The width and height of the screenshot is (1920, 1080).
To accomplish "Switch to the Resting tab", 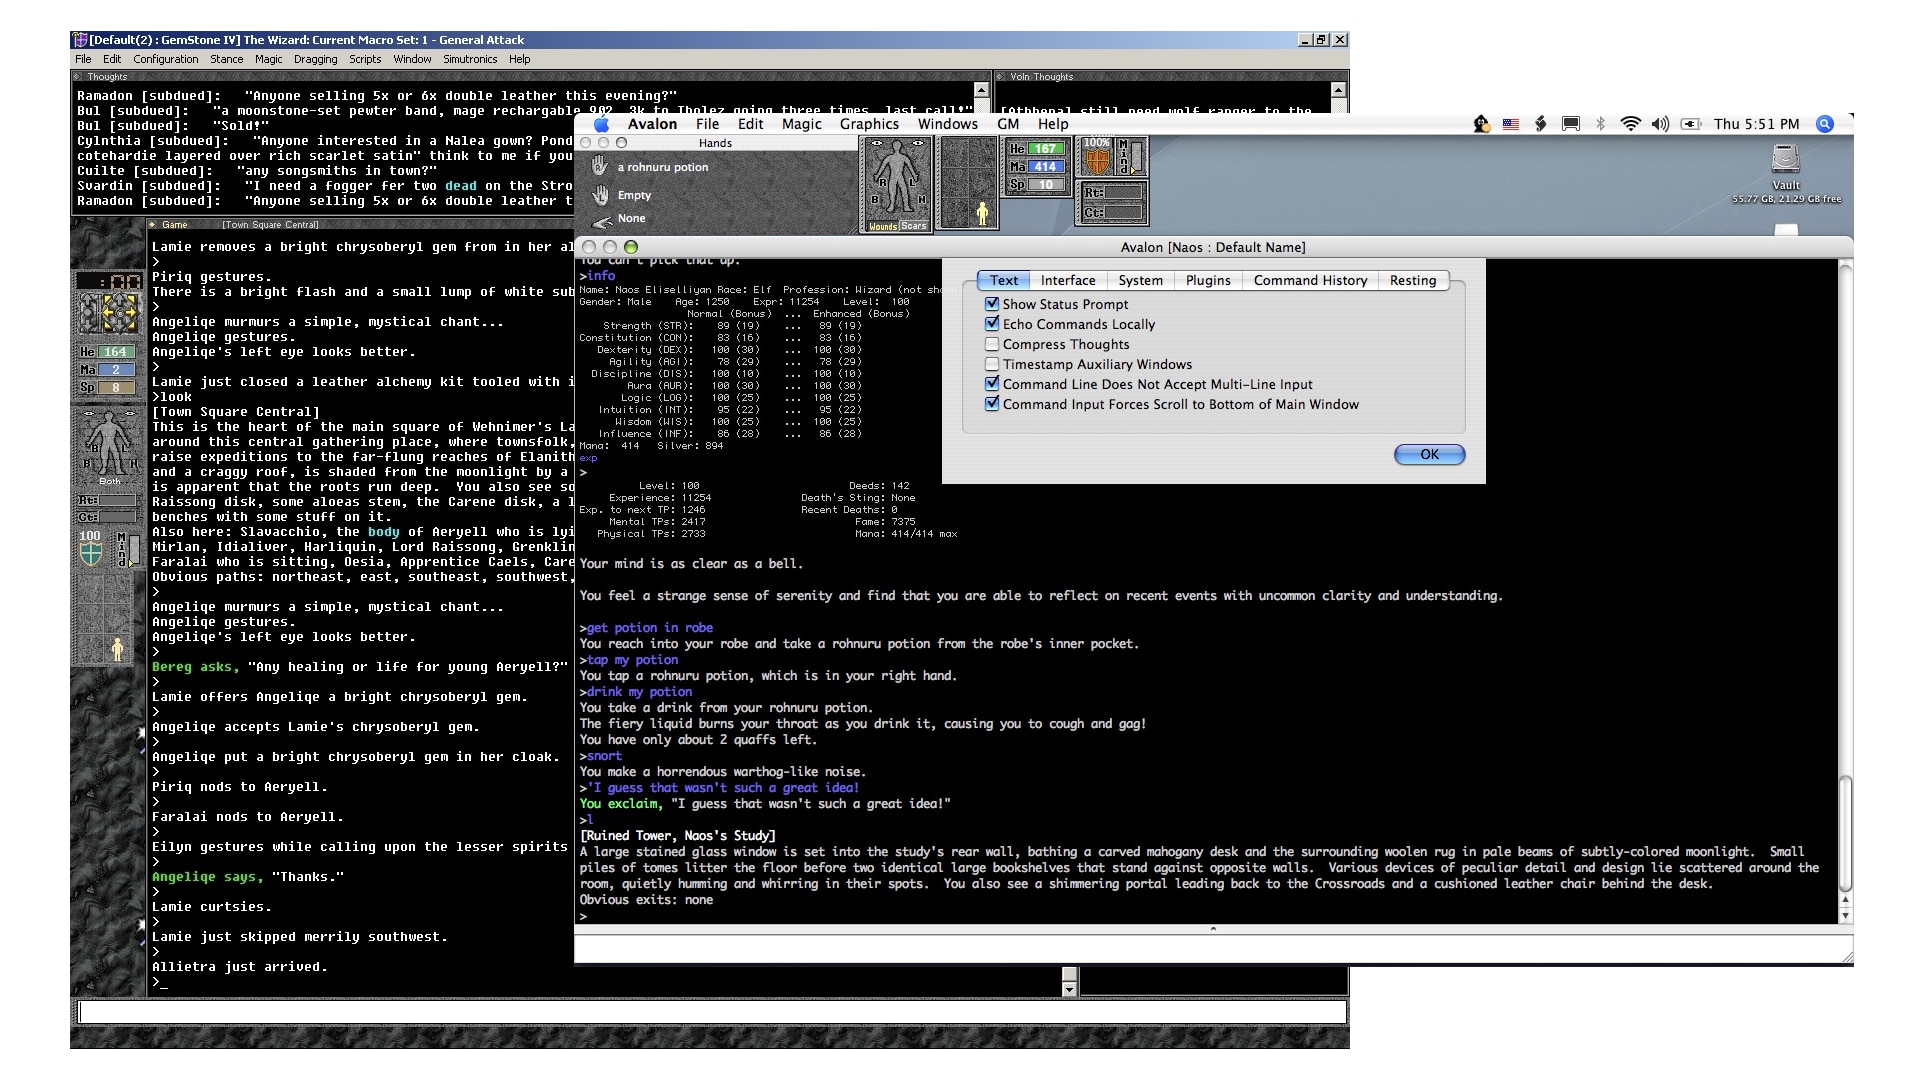I will [x=1412, y=280].
